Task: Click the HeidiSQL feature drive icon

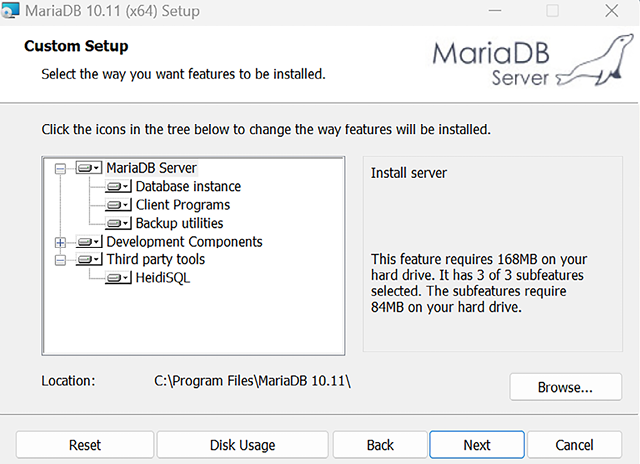Action: click(119, 279)
